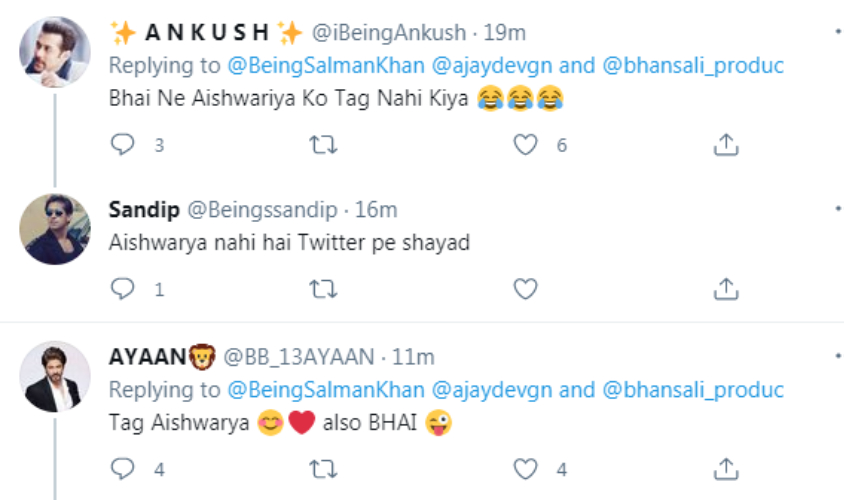Like AYAAN's tweet with 4 likes
This screenshot has height=500, width=844.
tap(525, 468)
